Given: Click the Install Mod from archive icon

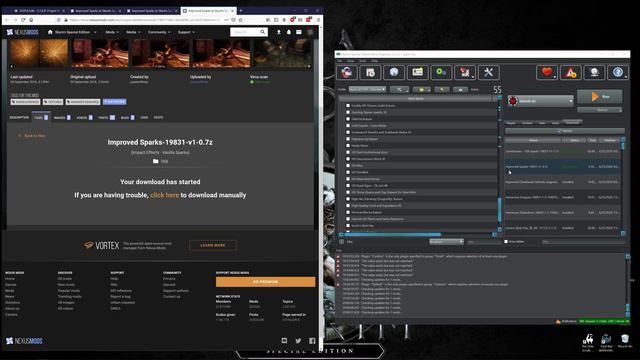Looking at the screenshot, I should (370, 73).
